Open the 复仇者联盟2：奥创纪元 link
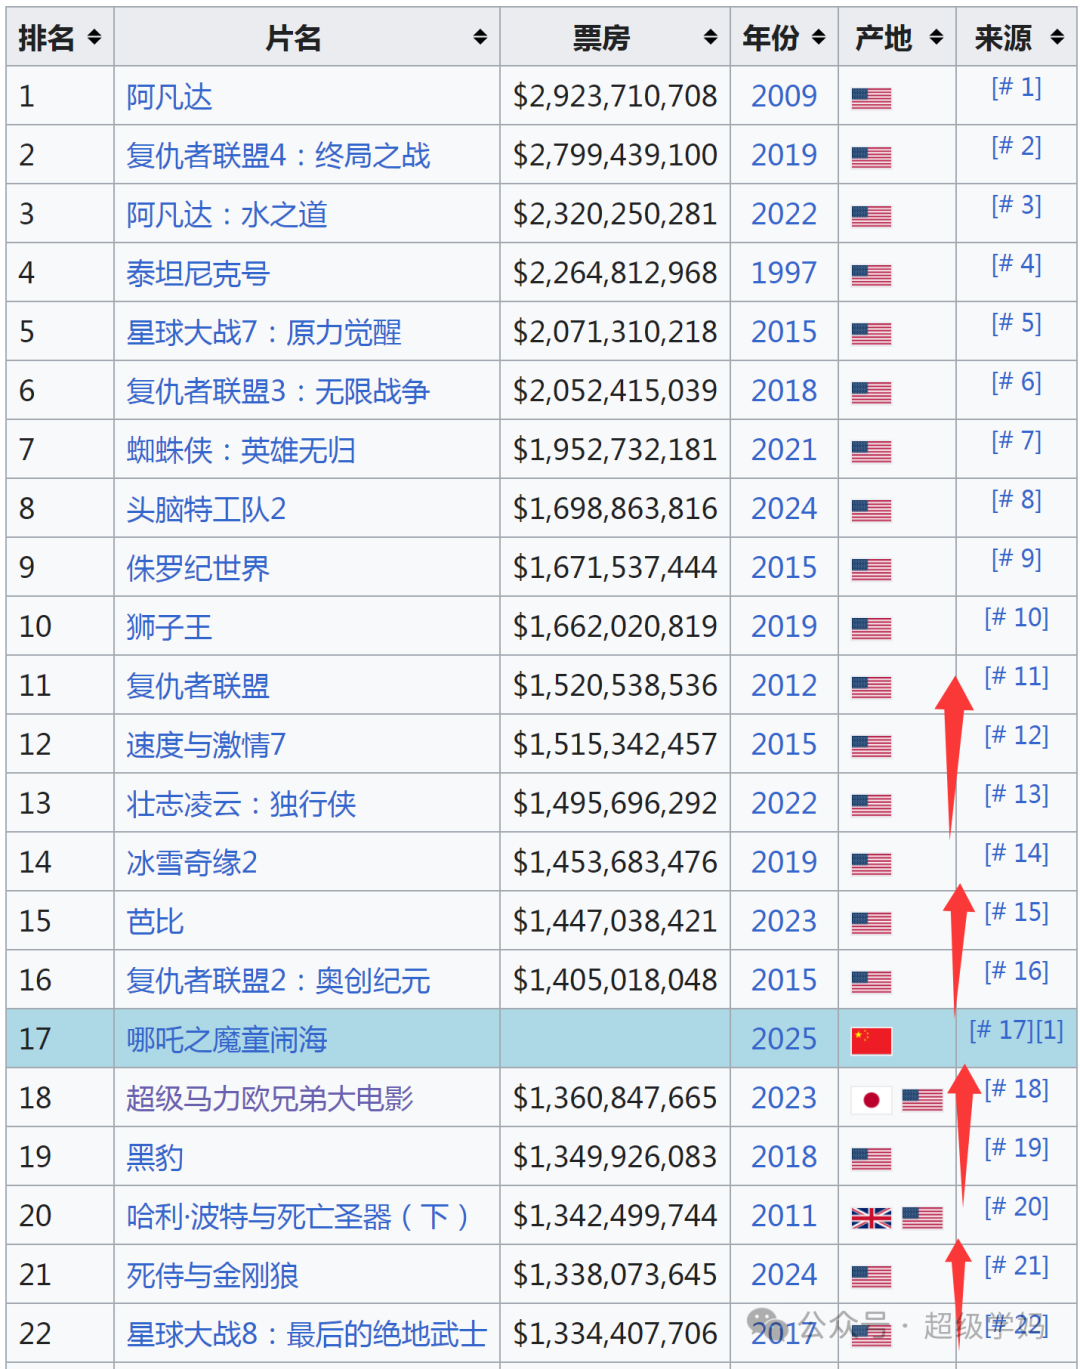Screen dimensions: 1080x1369 [278, 981]
